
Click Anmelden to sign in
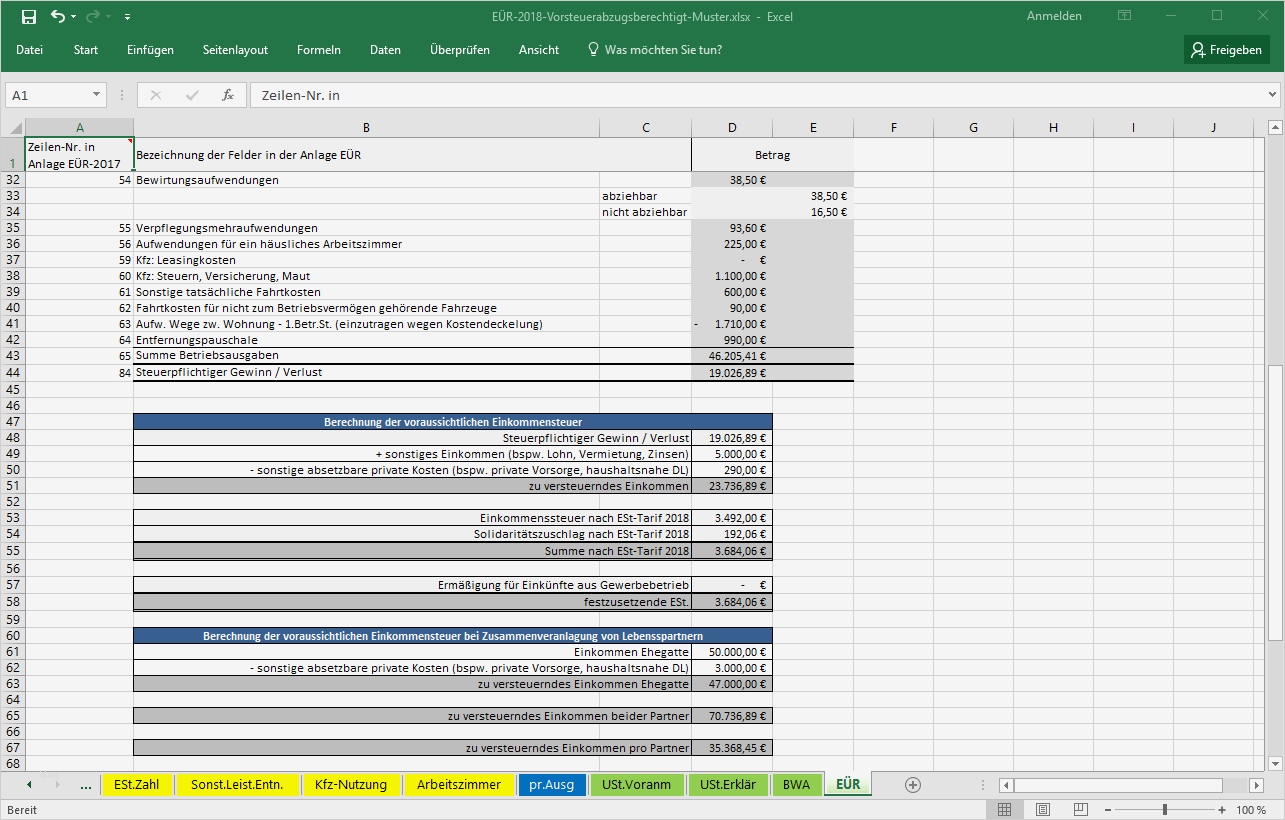coord(1054,16)
